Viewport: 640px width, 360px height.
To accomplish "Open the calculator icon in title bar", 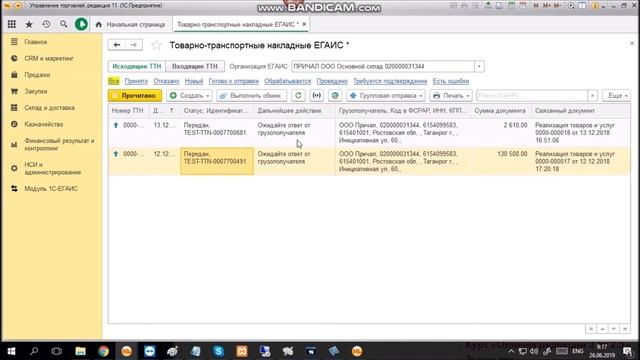I will [x=511, y=6].
